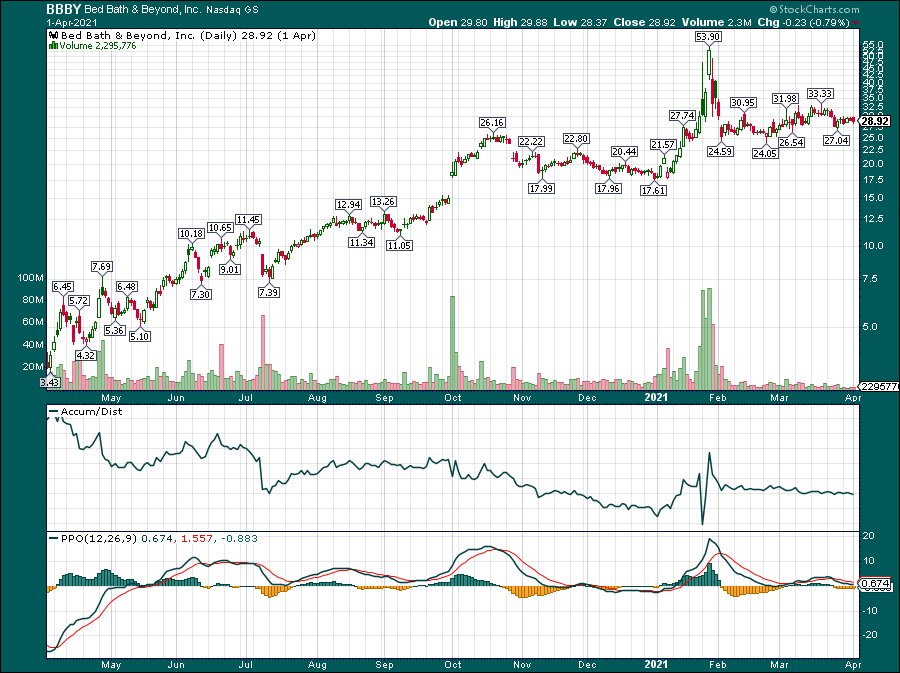Click the PPO(12,26,9) line legend marker
The image size is (900, 673).
pyautogui.click(x=54, y=539)
